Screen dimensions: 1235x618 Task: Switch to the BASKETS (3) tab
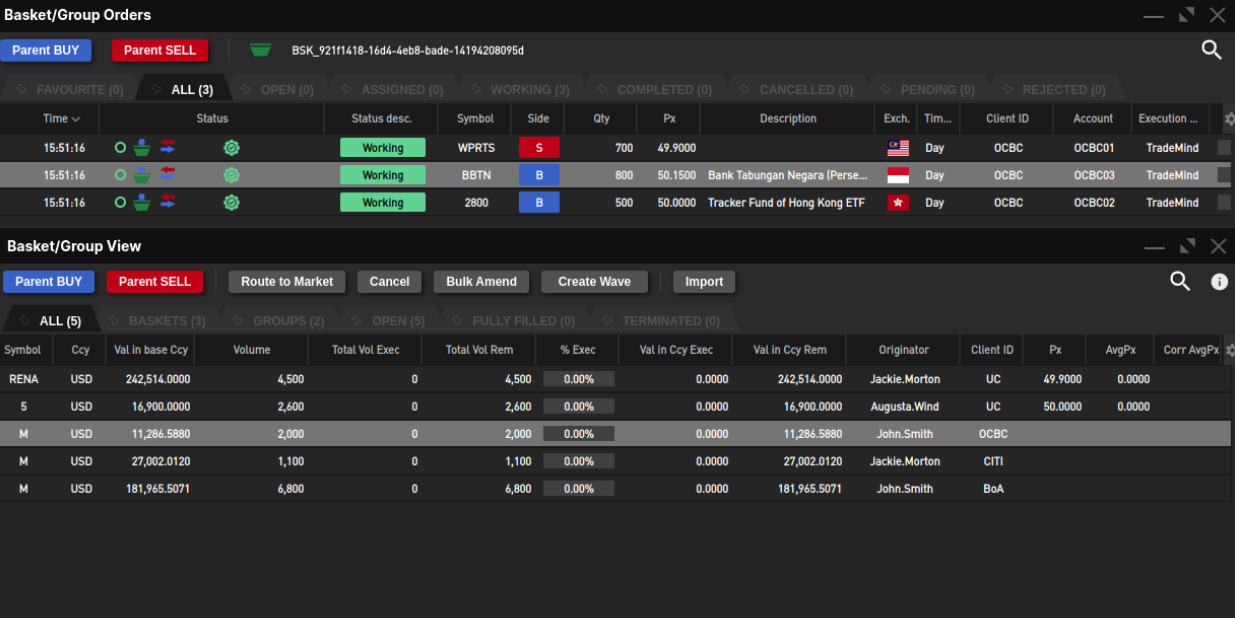click(x=166, y=321)
